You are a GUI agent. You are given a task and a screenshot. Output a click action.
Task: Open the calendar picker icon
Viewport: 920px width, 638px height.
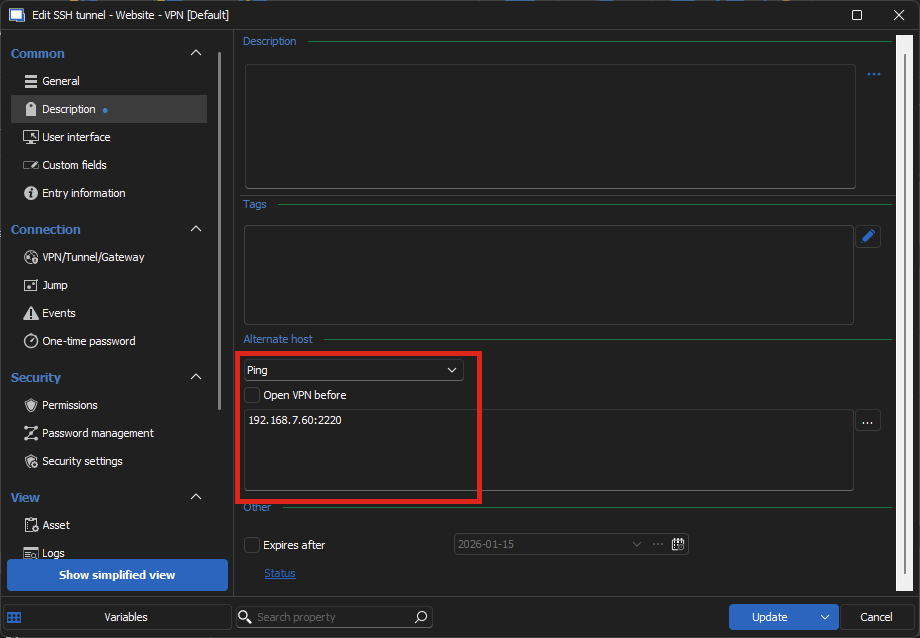coord(678,544)
